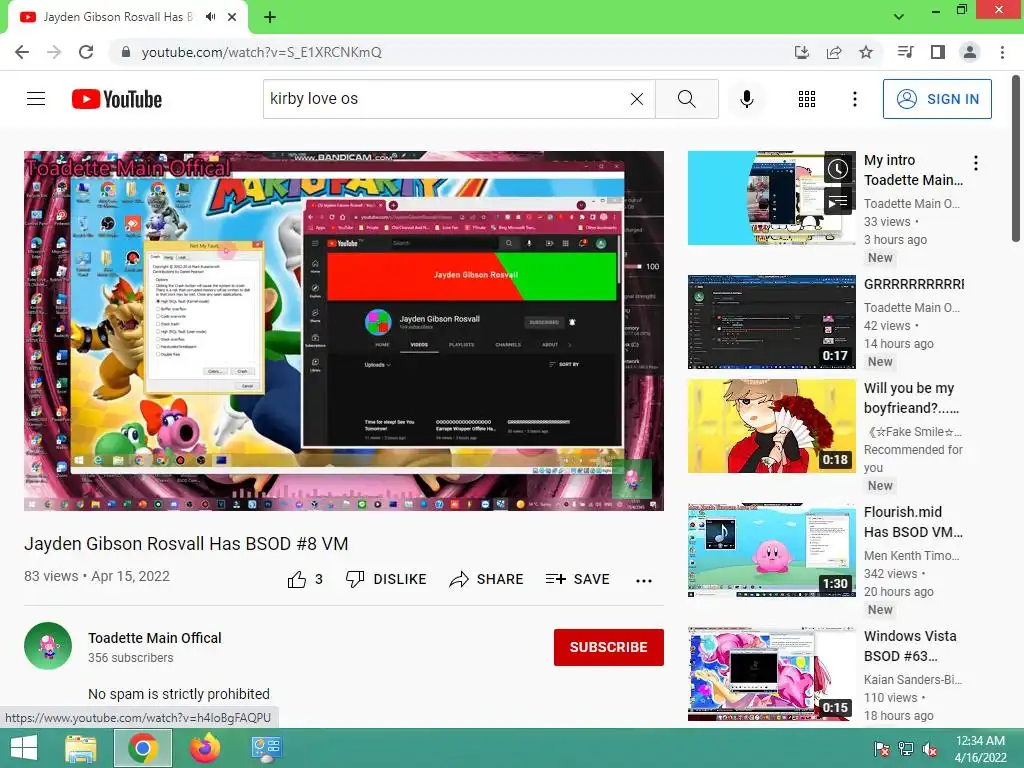Toggle Chrome side panel
The image size is (1024, 768).
click(938, 52)
